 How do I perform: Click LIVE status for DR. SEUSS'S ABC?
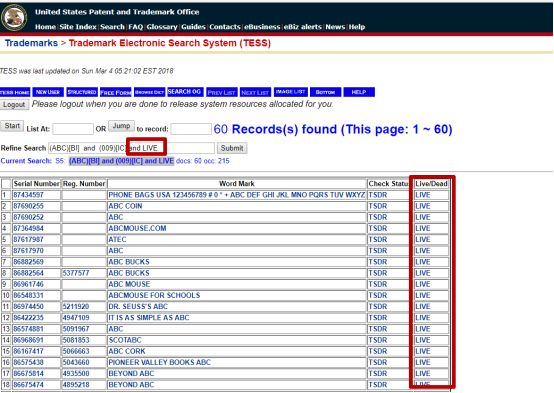(x=423, y=306)
